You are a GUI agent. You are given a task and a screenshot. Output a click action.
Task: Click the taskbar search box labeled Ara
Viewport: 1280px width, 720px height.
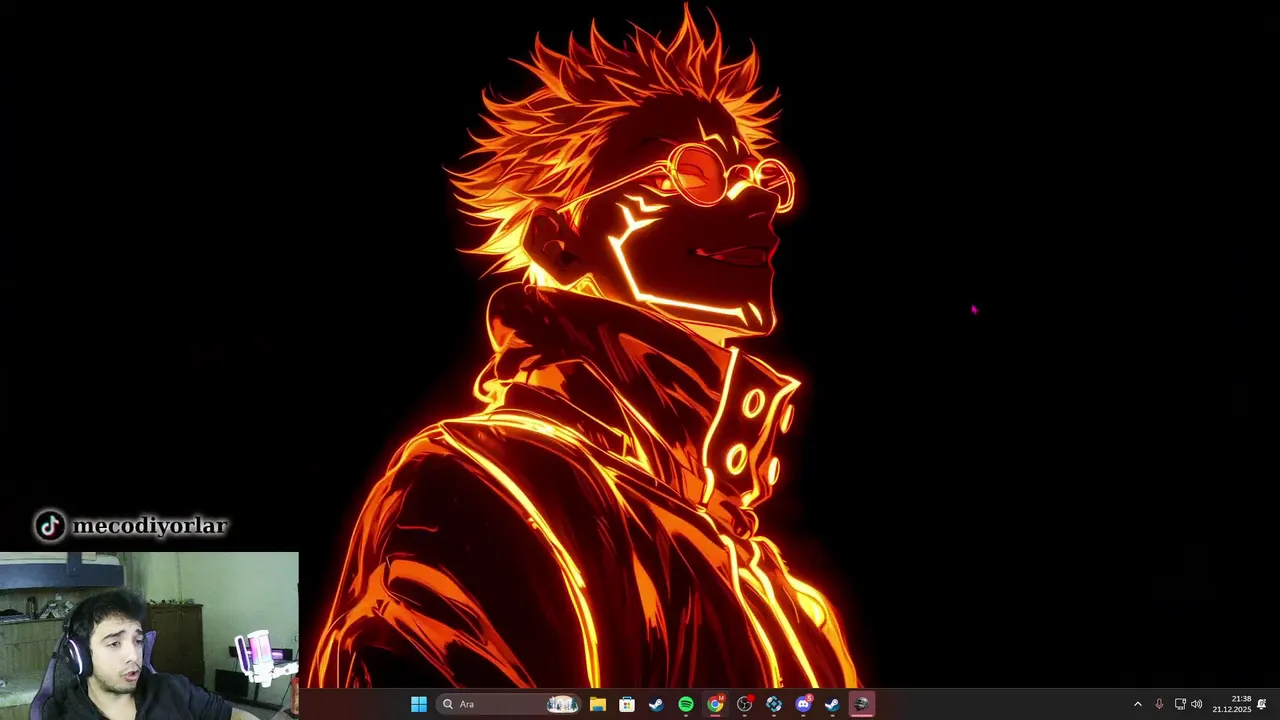[x=510, y=704]
